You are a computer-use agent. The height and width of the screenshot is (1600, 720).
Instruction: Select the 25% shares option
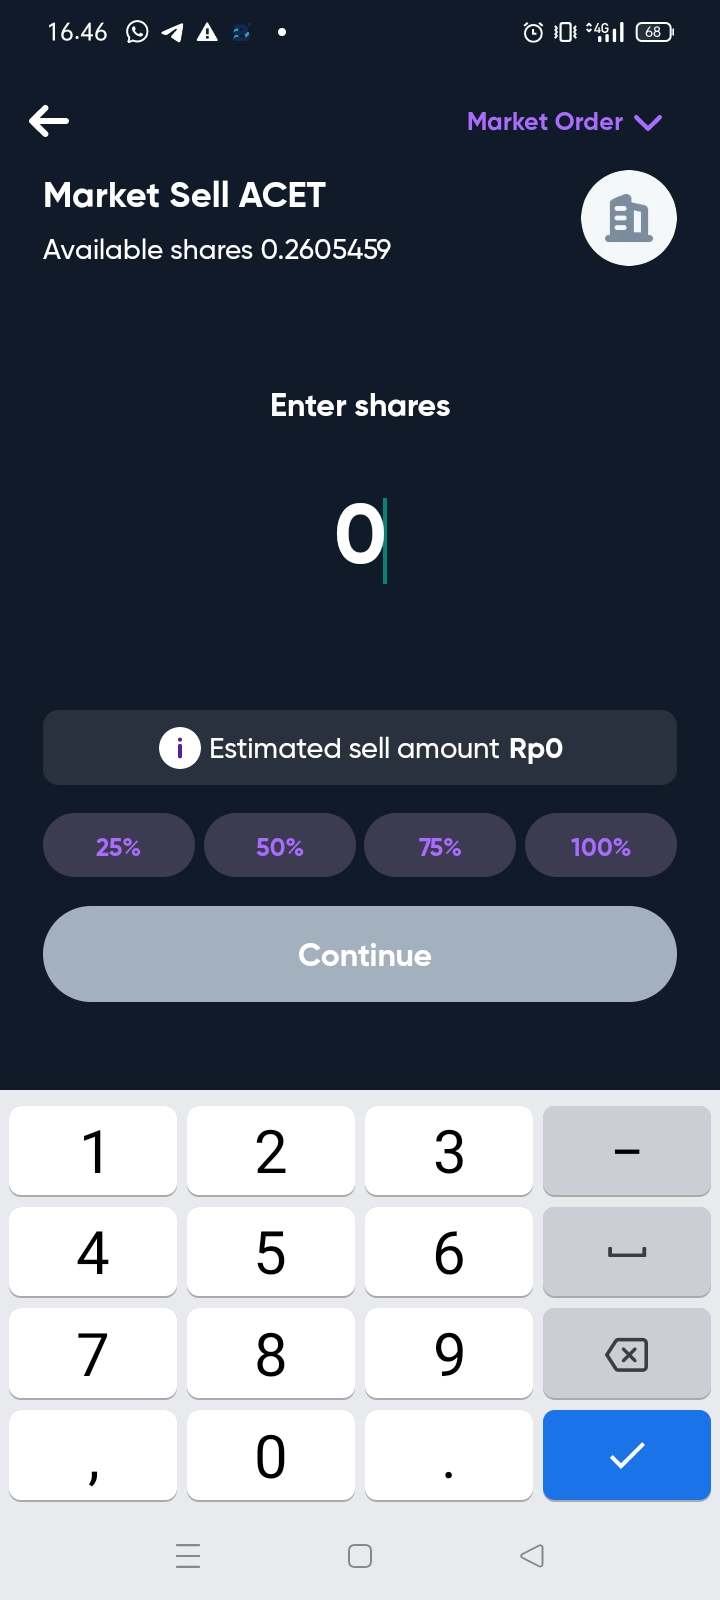119,846
